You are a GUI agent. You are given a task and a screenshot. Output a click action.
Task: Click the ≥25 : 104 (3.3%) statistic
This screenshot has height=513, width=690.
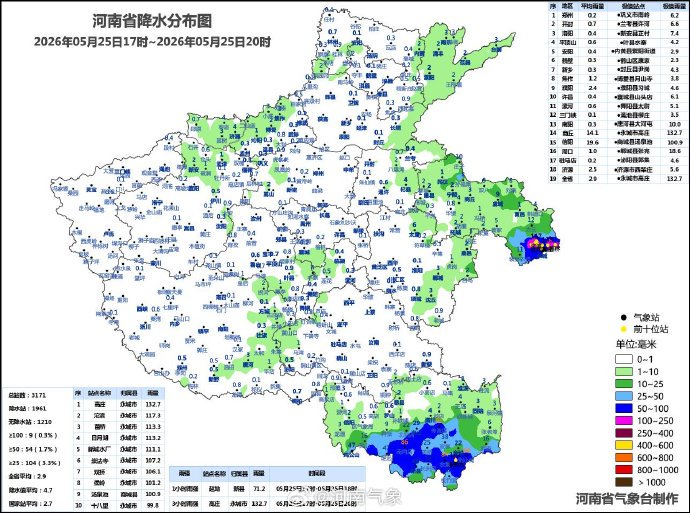tap(34, 463)
